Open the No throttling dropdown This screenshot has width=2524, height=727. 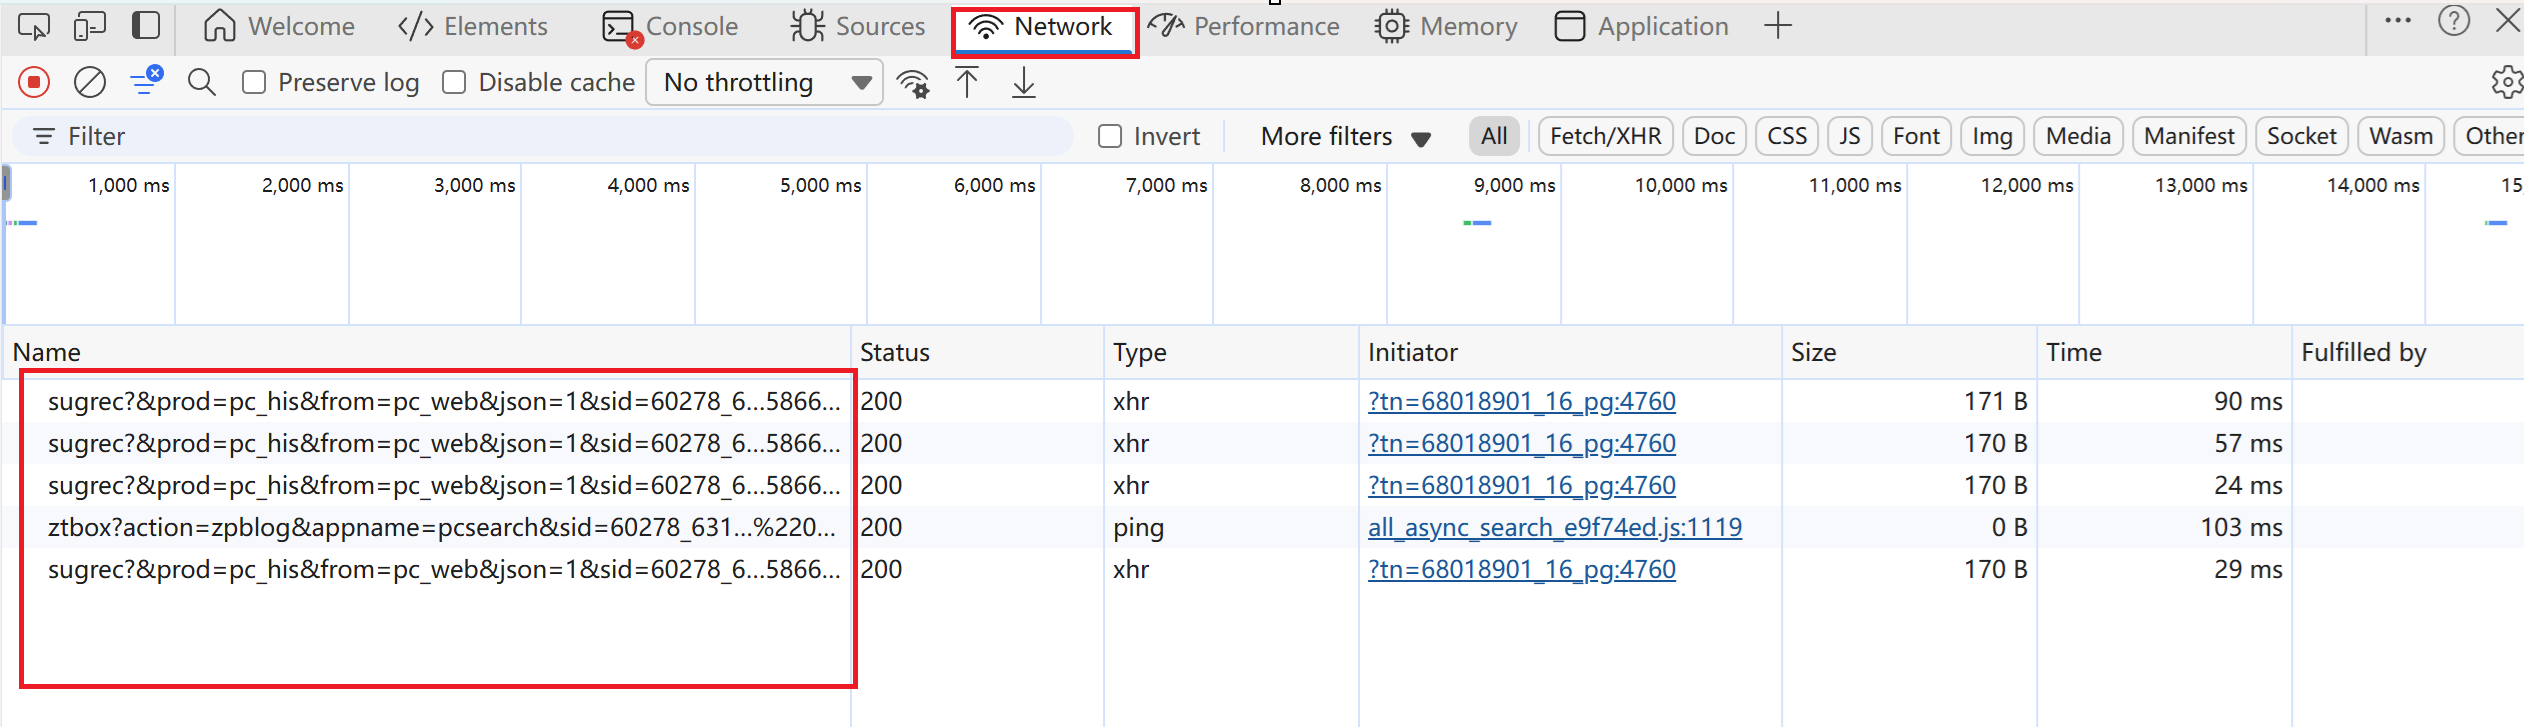(764, 82)
